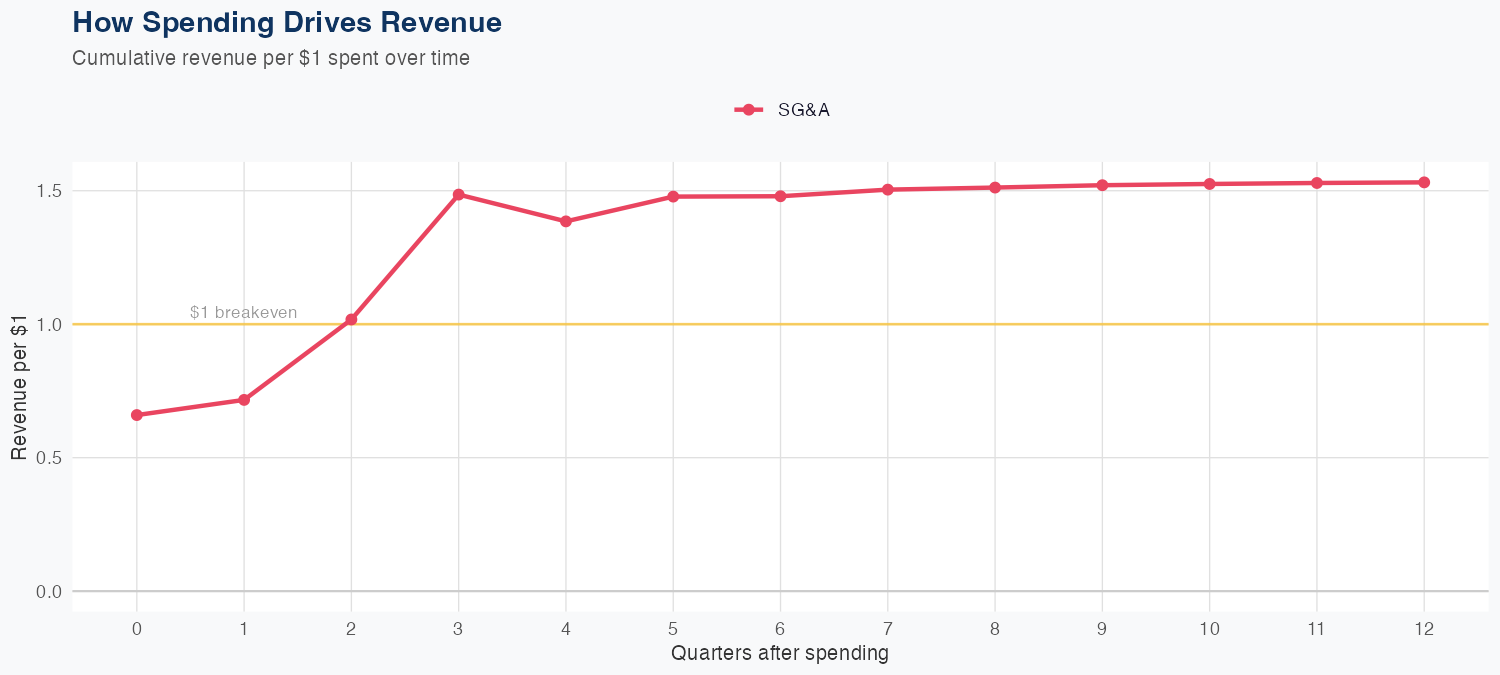Click the quarter 2 breakeven crossing point
The width and height of the screenshot is (1500, 675).
[351, 320]
